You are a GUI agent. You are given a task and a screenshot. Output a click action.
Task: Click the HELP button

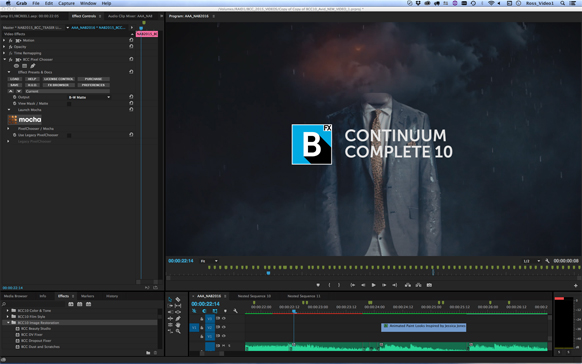[x=32, y=79]
